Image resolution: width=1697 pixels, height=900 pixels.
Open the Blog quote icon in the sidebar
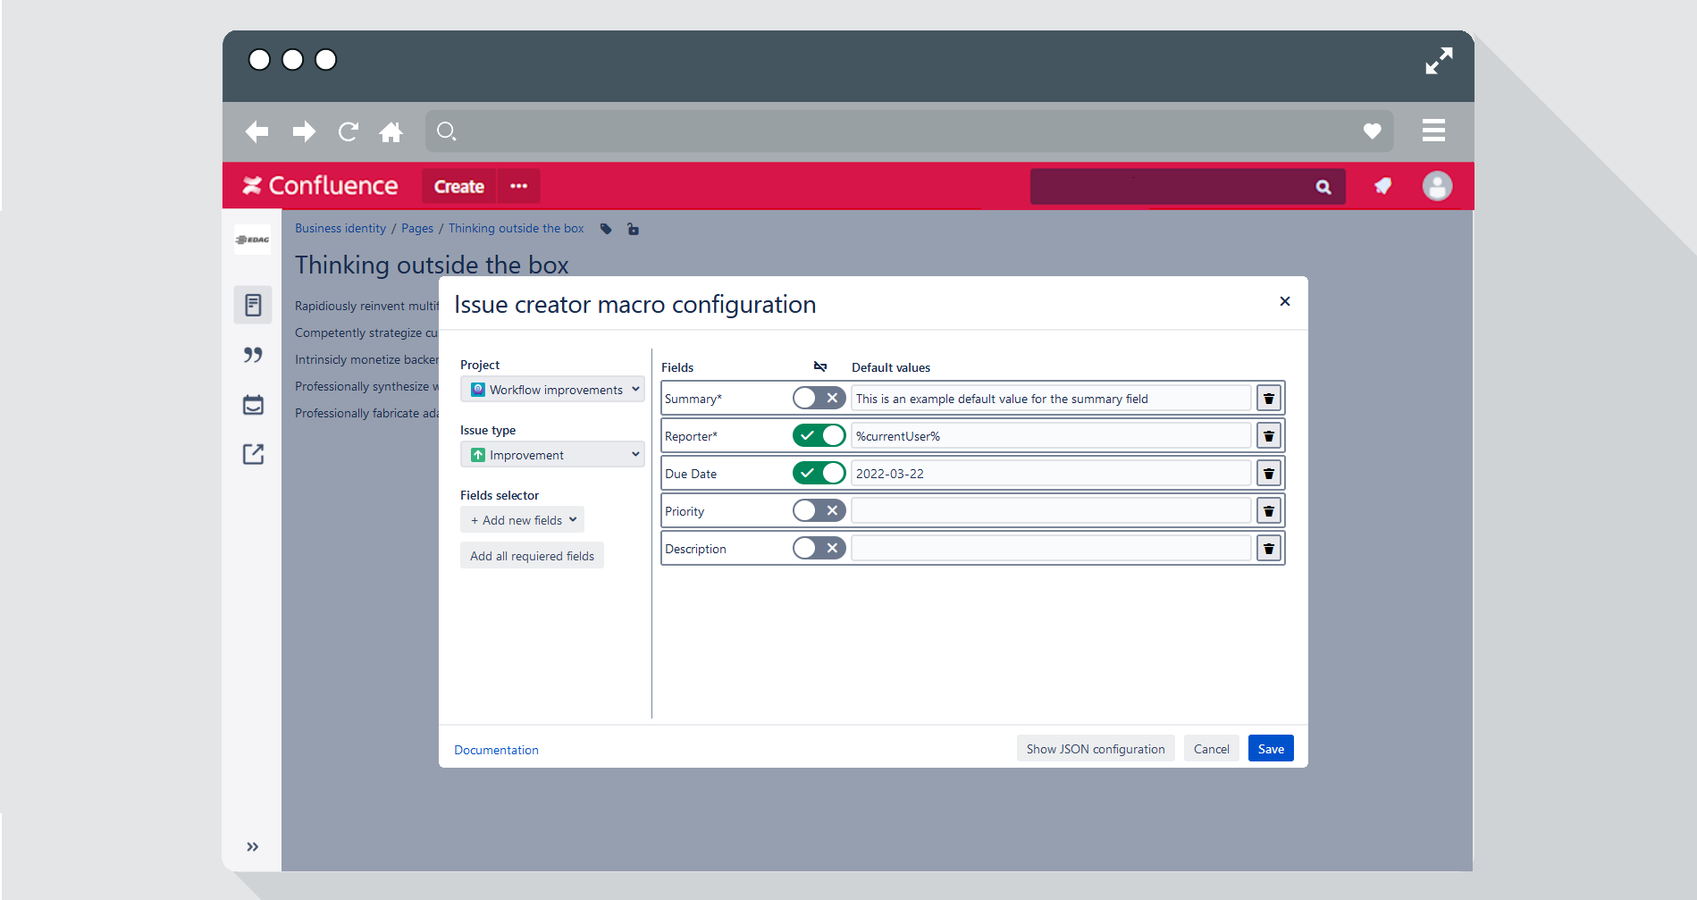[x=253, y=355]
